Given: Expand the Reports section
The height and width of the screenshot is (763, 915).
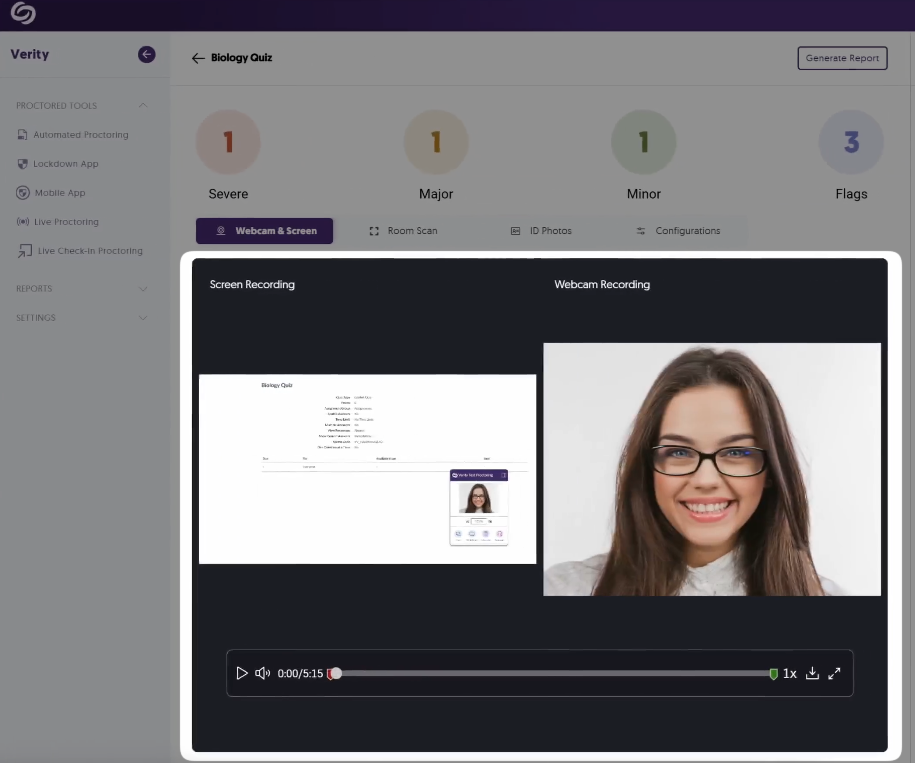Looking at the screenshot, I should [x=143, y=289].
